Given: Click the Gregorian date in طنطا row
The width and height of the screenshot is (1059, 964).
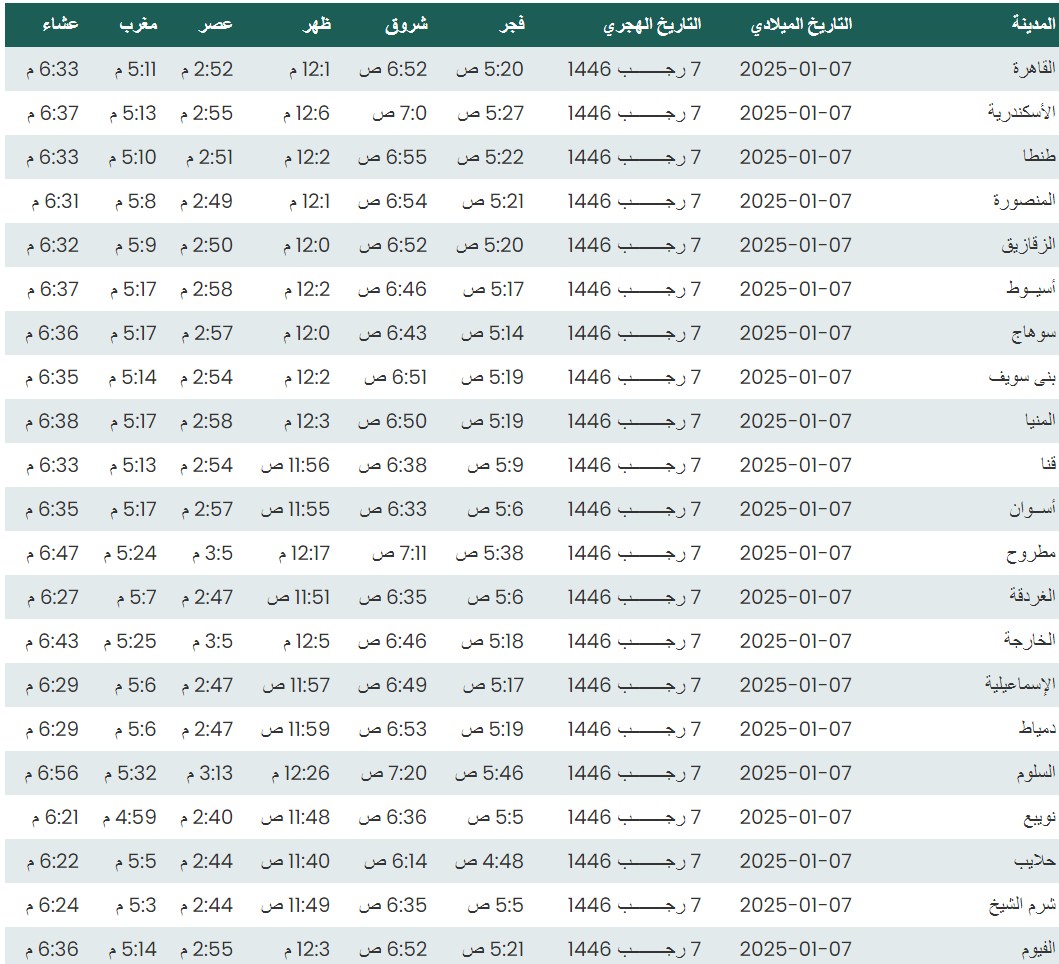Looking at the screenshot, I should [795, 157].
